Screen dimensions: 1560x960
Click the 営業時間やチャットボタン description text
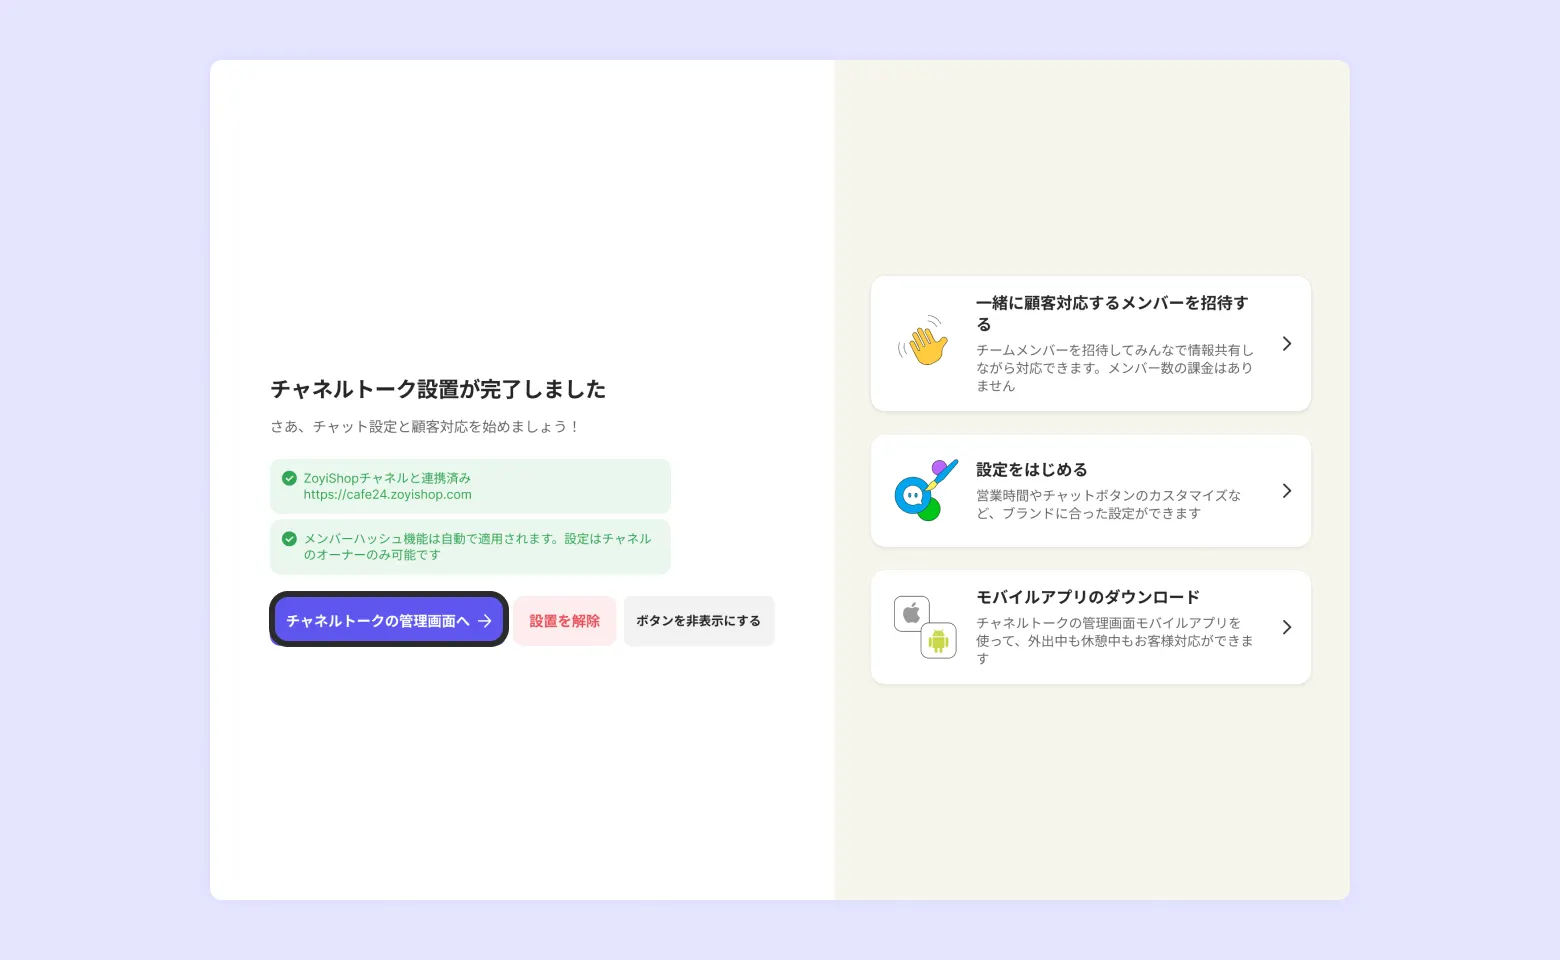tap(1108, 505)
